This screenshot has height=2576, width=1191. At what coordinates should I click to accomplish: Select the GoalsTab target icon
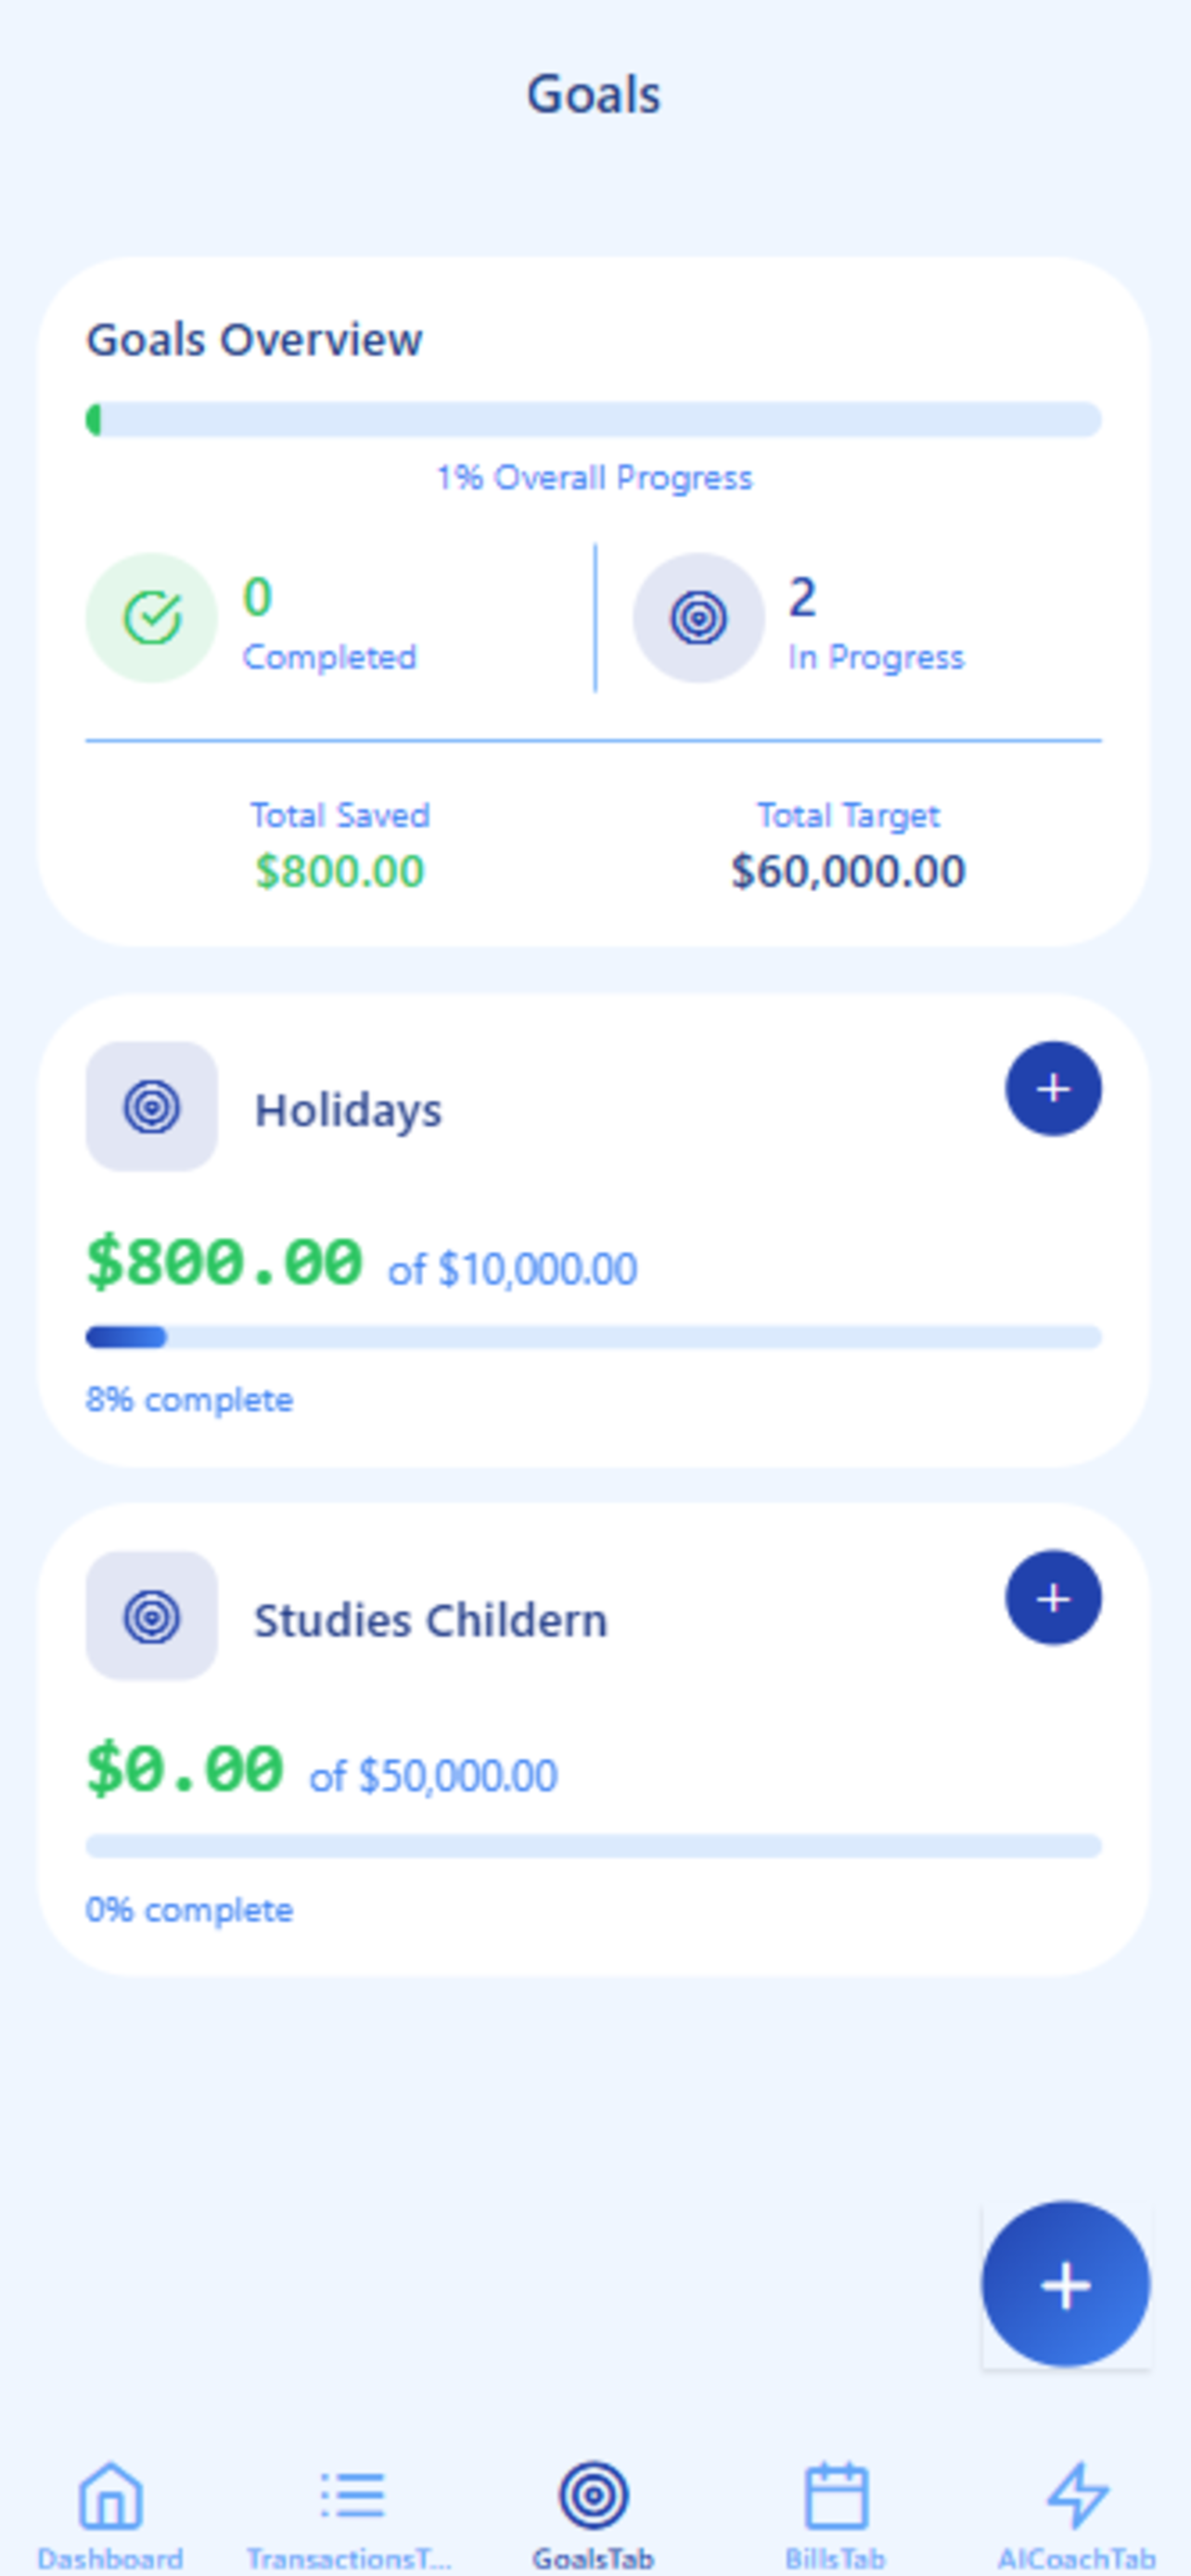pyautogui.click(x=593, y=2494)
